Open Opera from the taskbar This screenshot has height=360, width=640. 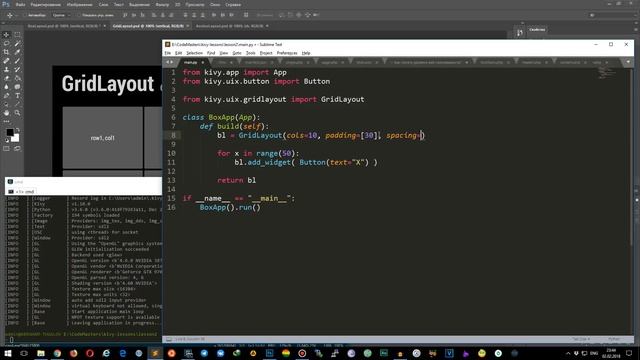(x=90, y=353)
